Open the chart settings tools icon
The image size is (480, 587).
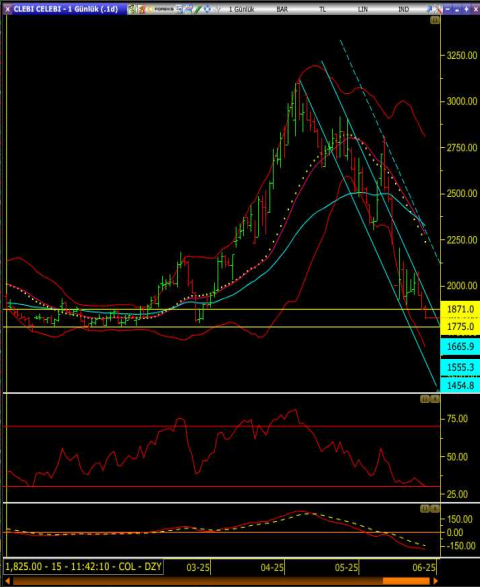point(438,9)
